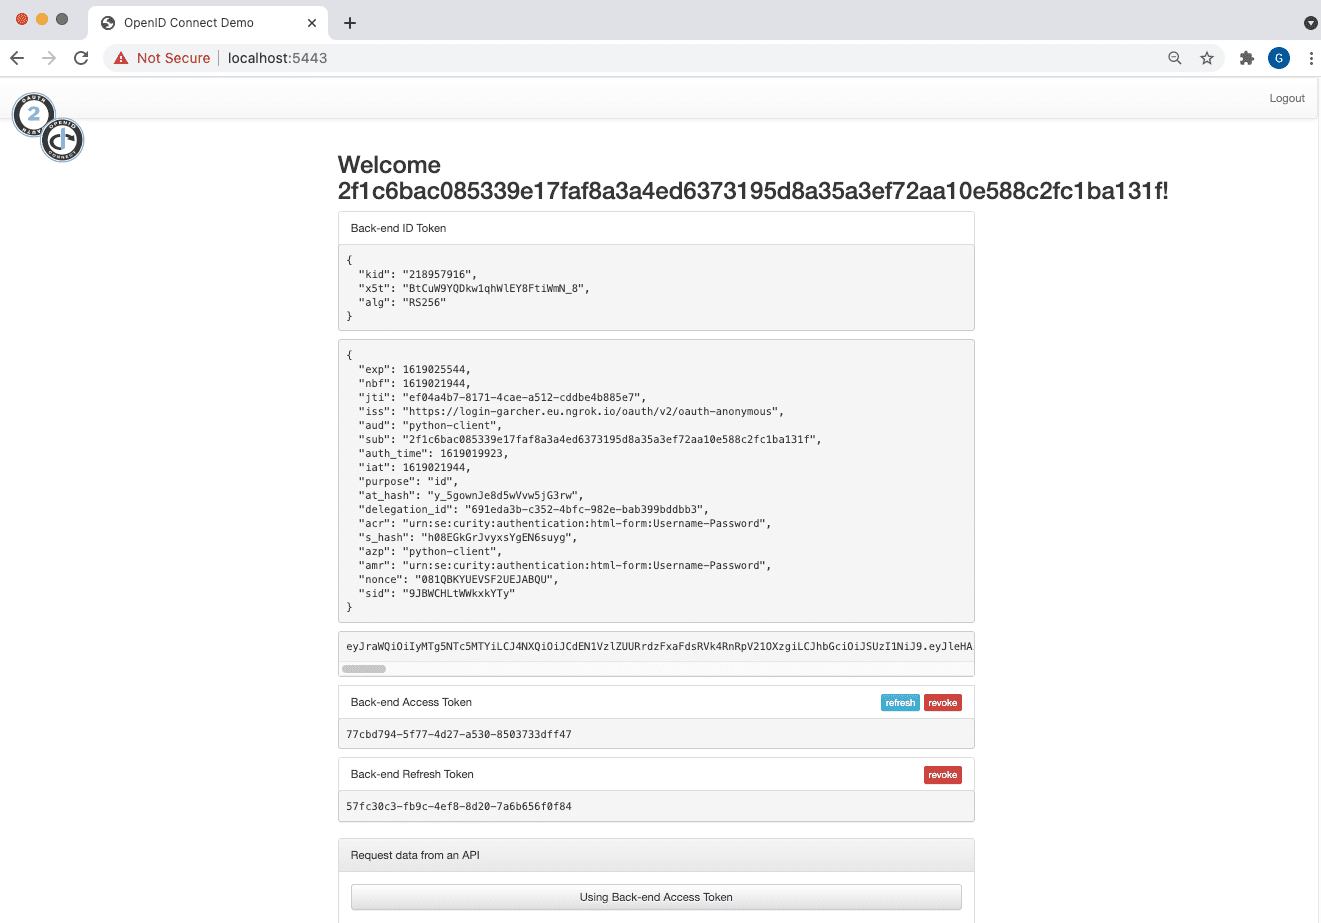Reload the page with the refresh icon
Screen dimensions: 1321x923
pyautogui.click(x=81, y=58)
